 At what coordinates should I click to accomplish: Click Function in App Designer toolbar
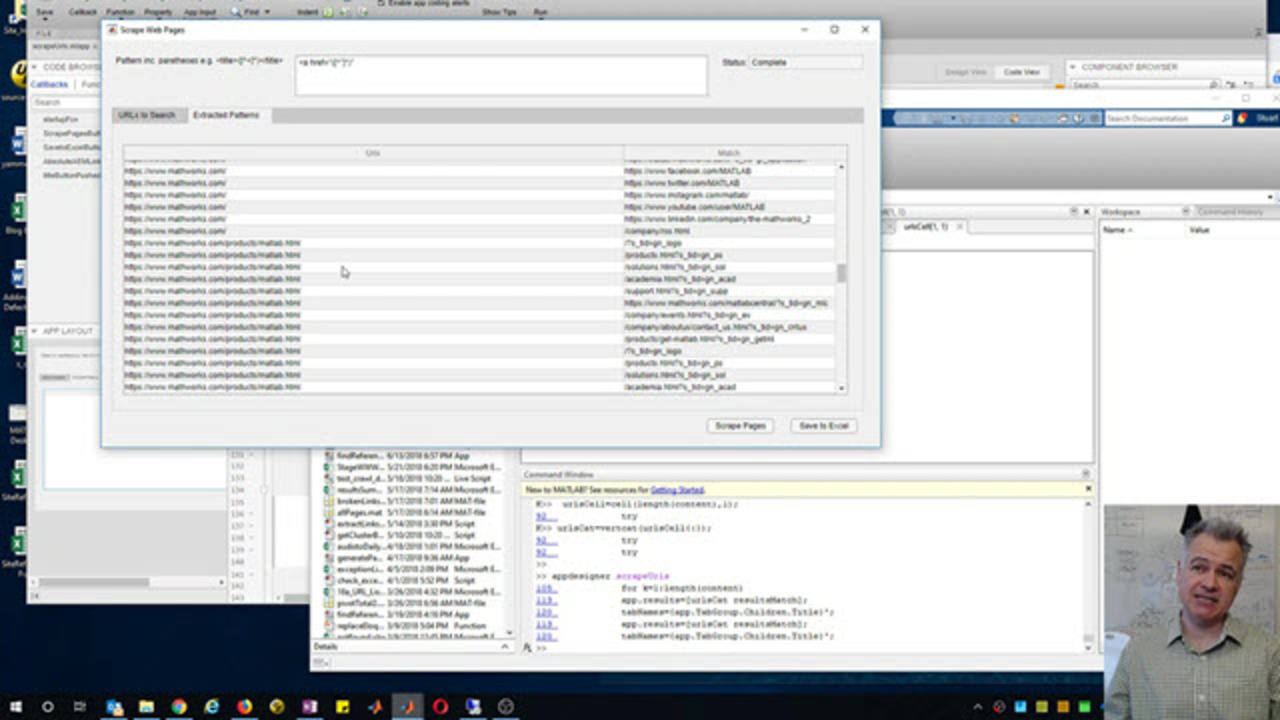(120, 12)
